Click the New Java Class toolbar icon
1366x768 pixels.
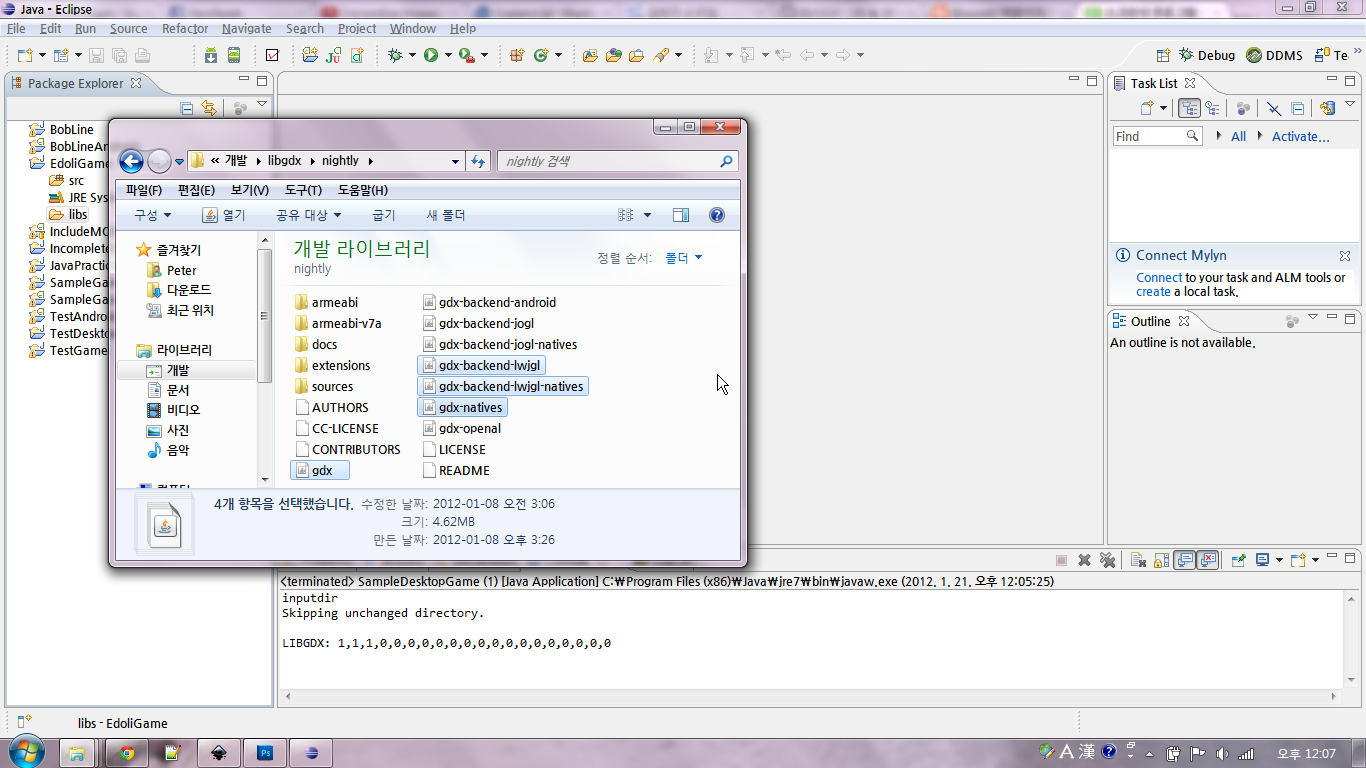click(x=541, y=55)
